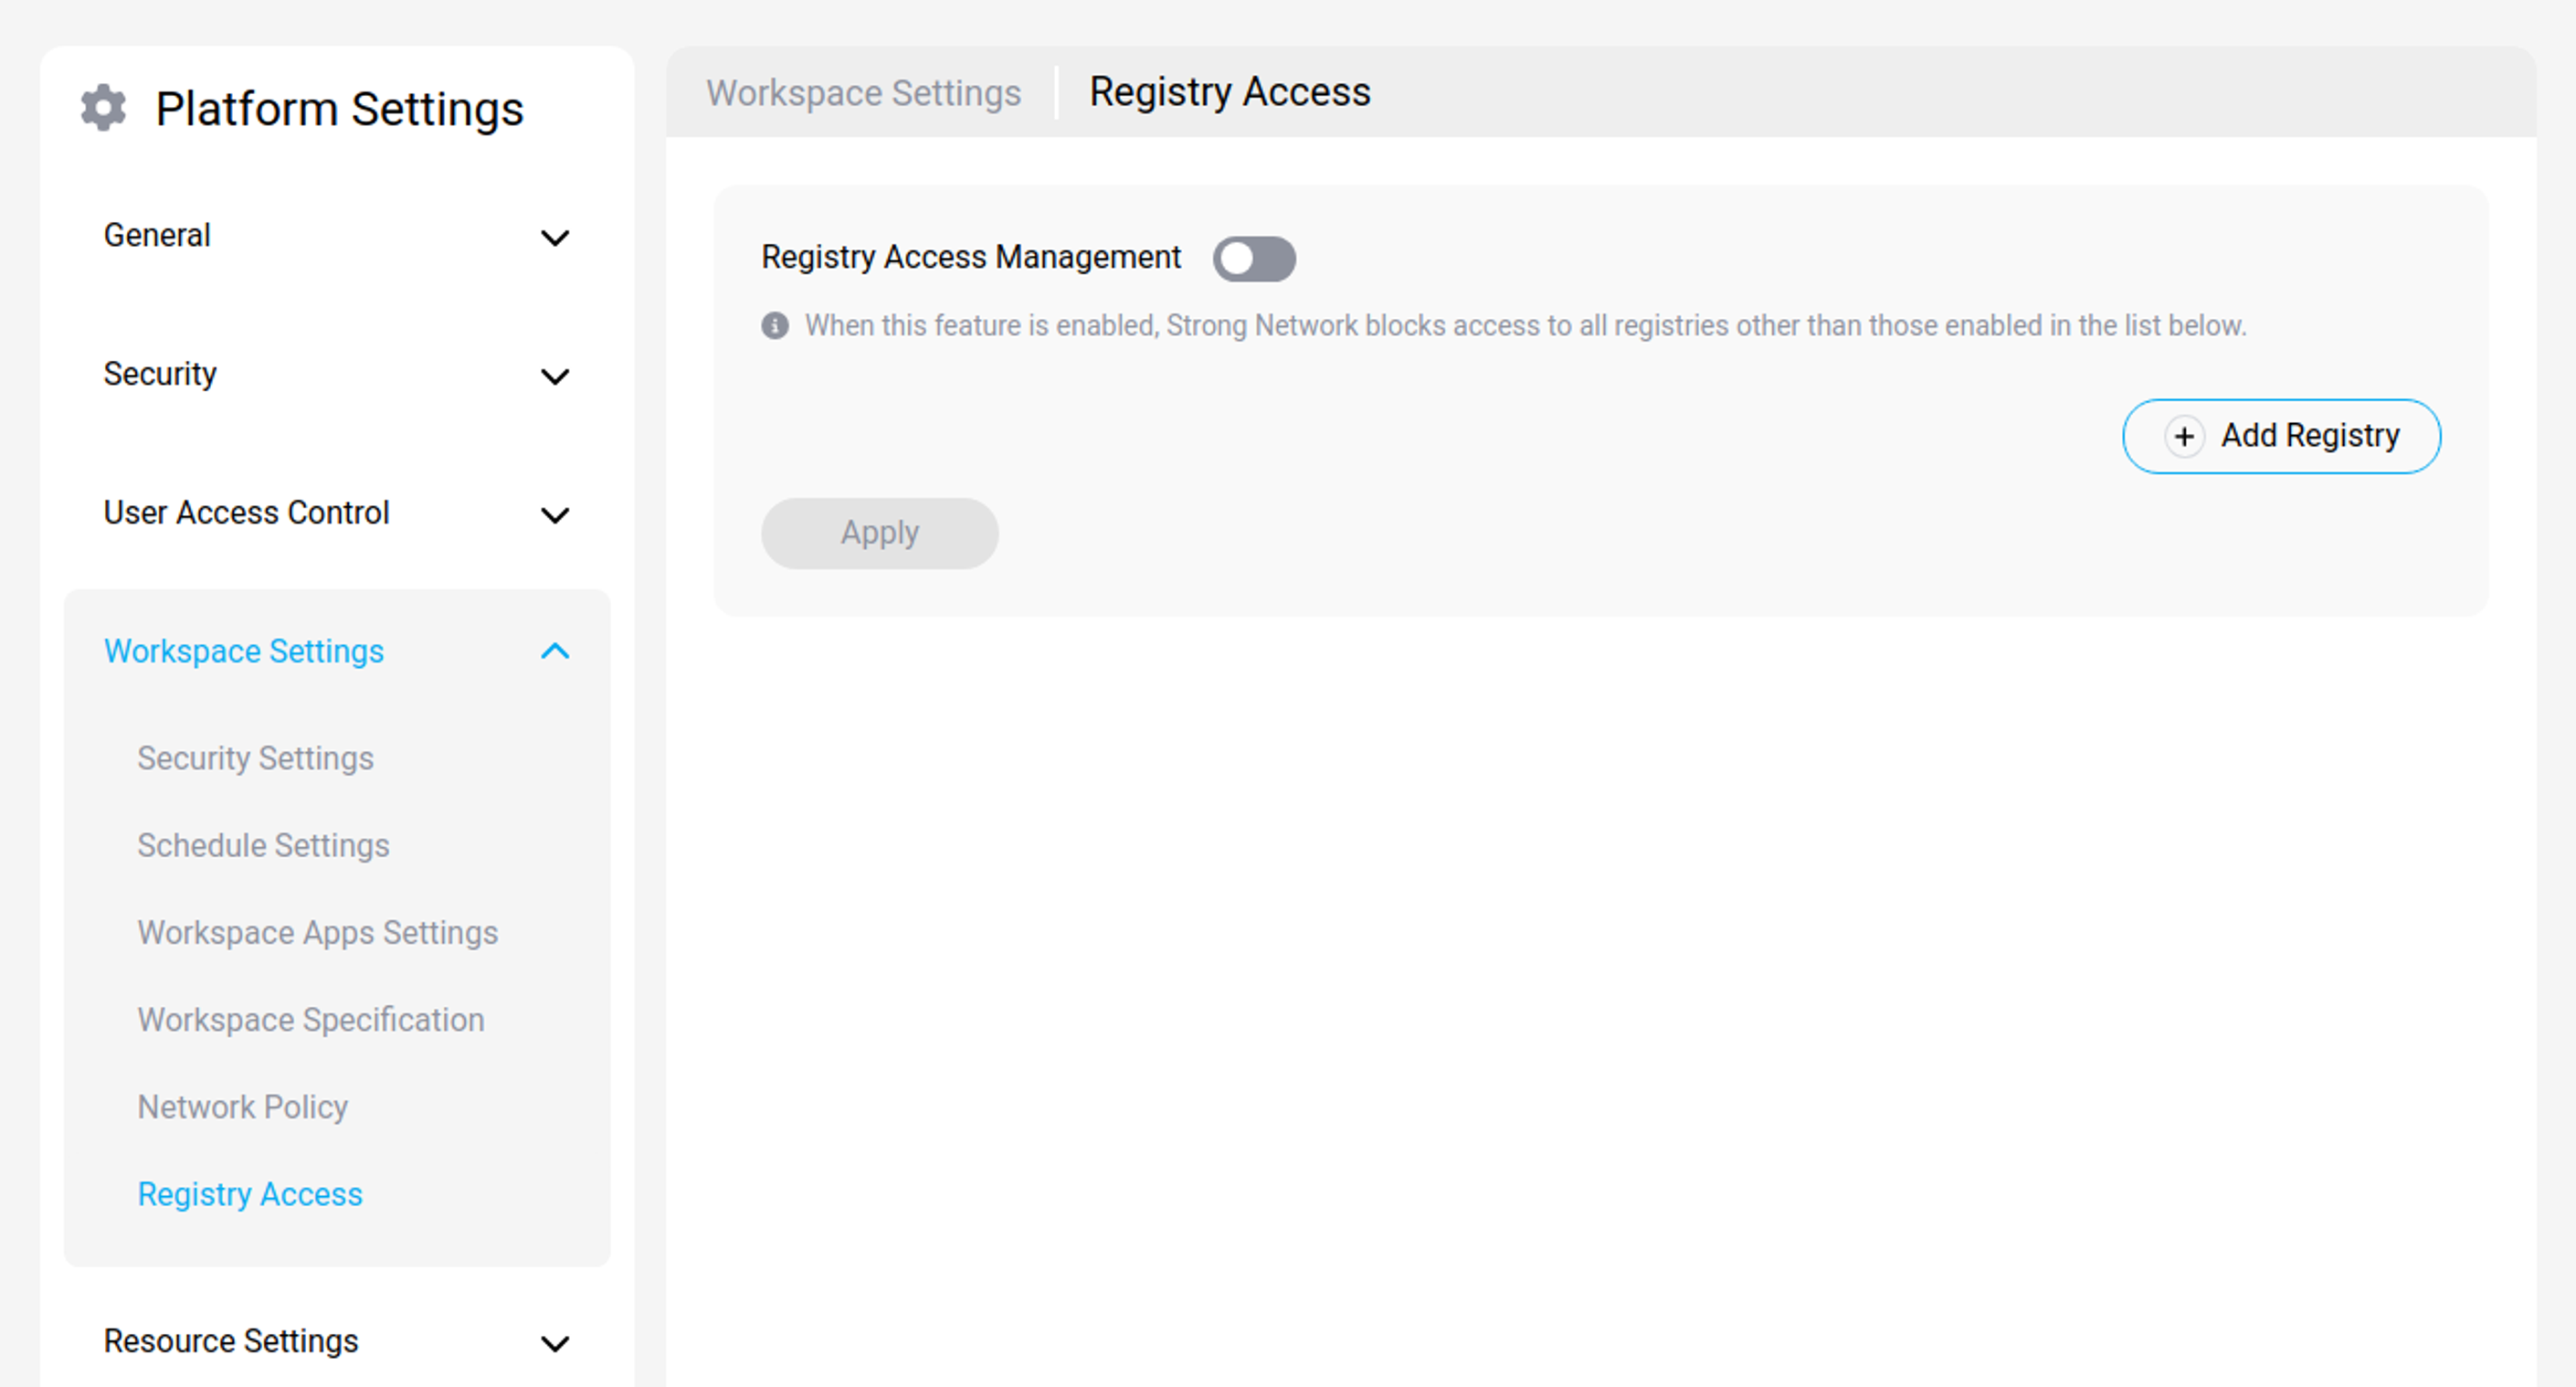Click the plus icon inside Add Registry button
Image resolution: width=2576 pixels, height=1387 pixels.
click(2184, 437)
